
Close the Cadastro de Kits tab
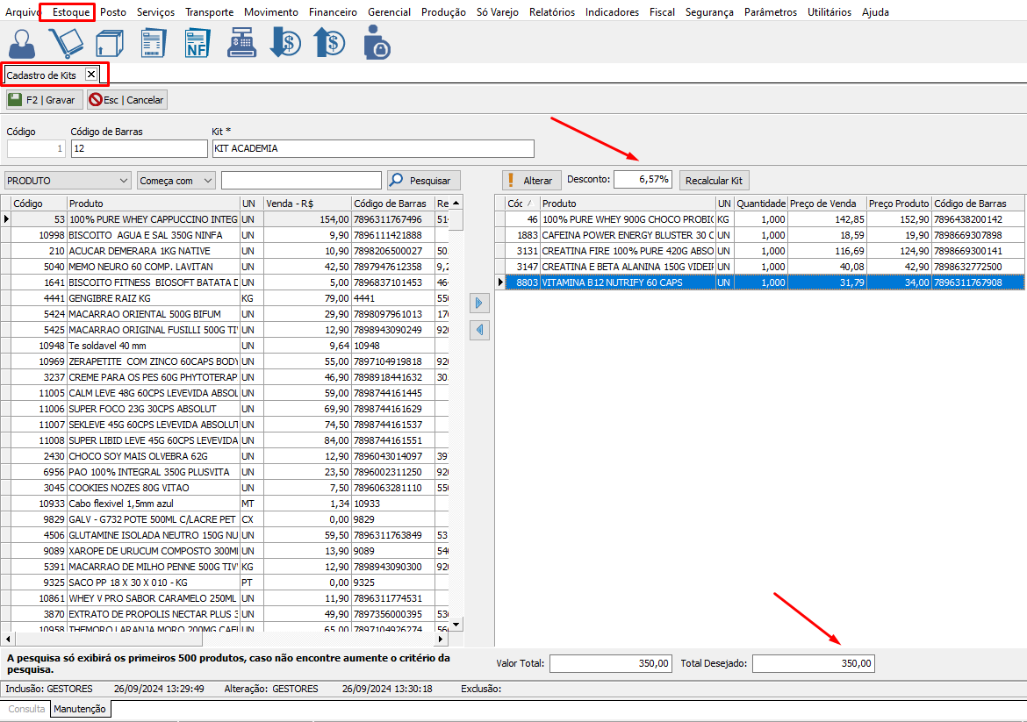coord(91,74)
